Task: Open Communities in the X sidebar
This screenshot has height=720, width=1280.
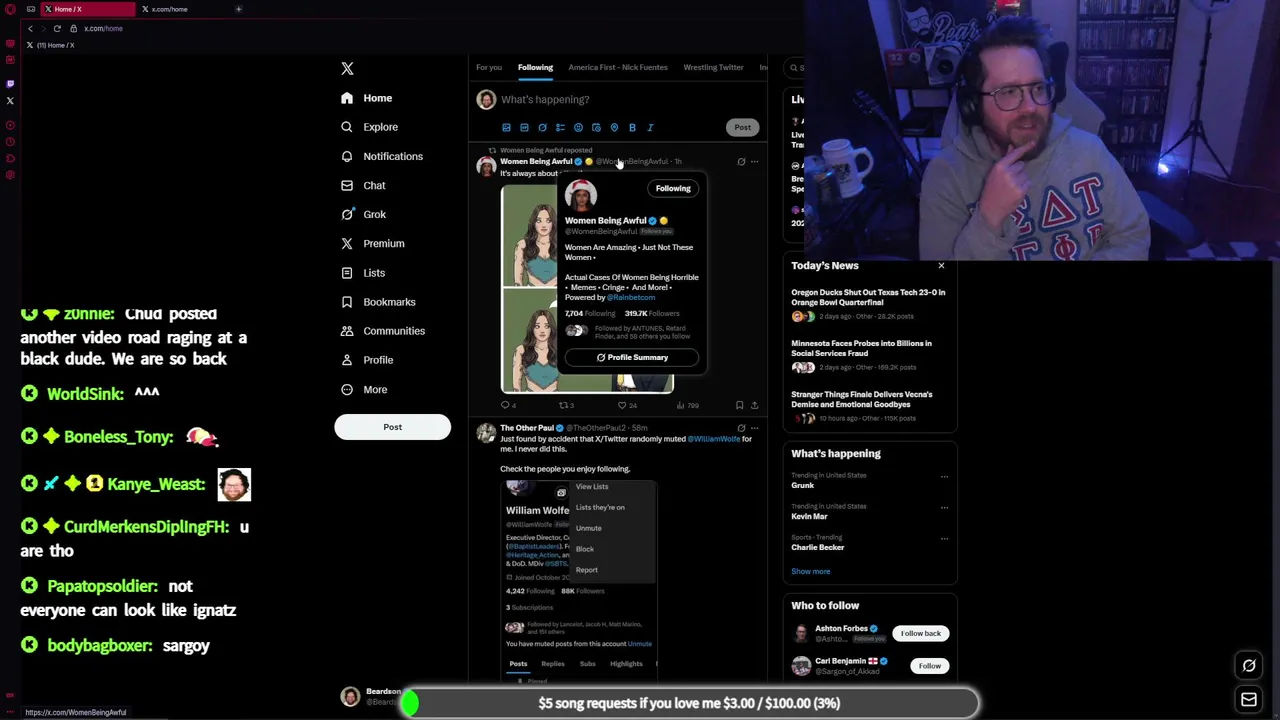Action: (382, 330)
